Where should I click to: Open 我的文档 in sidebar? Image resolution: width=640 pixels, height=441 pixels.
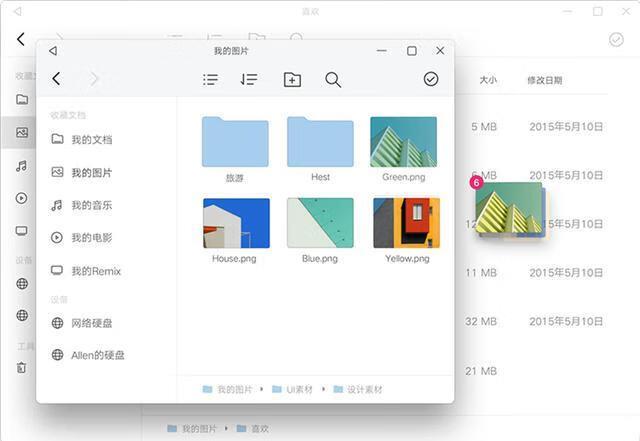pyautogui.click(x=91, y=140)
